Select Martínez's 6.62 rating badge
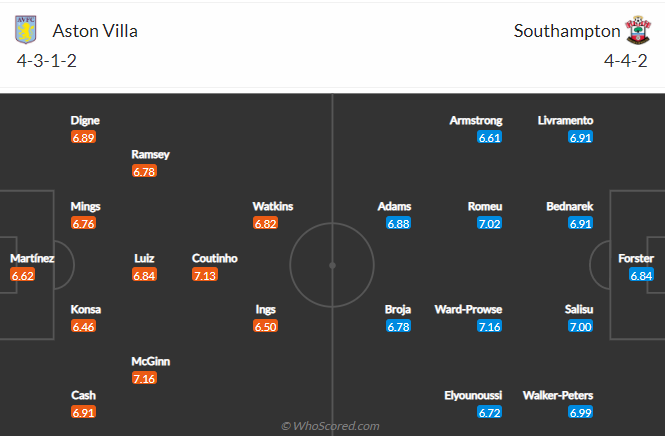Screen dimensions: 665x436 pyautogui.click(x=22, y=276)
